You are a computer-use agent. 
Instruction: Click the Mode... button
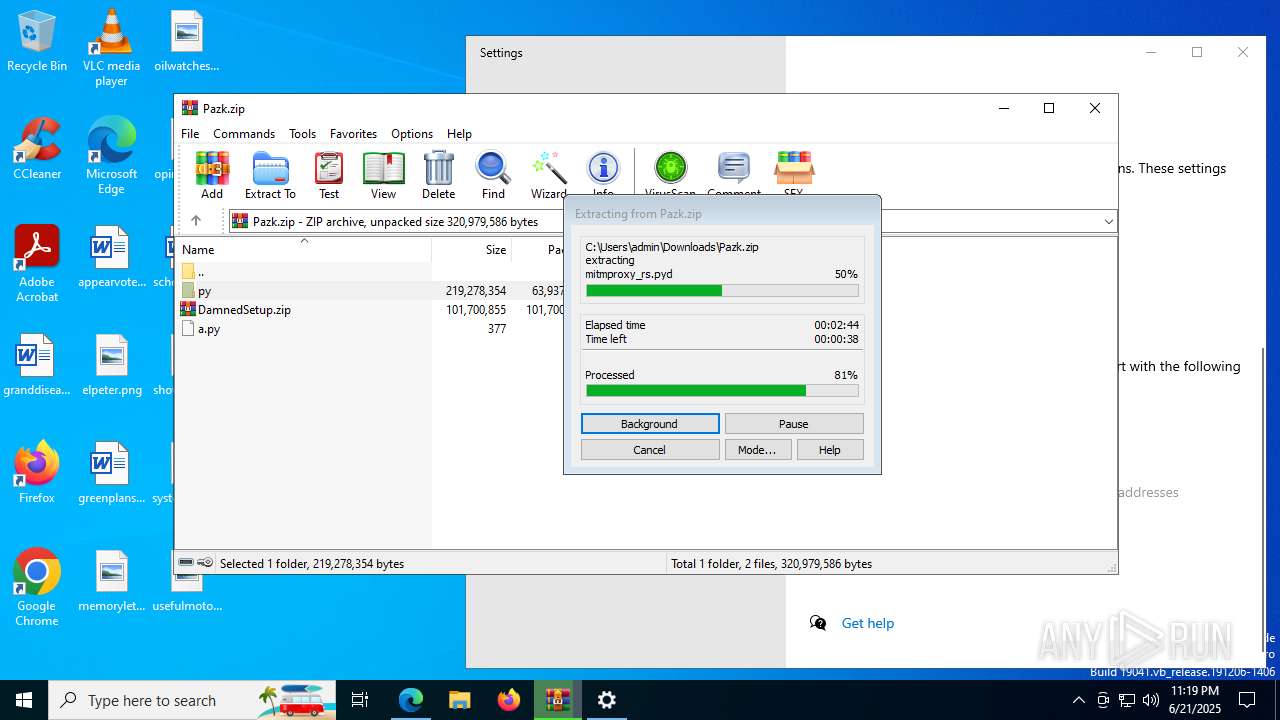click(x=757, y=450)
